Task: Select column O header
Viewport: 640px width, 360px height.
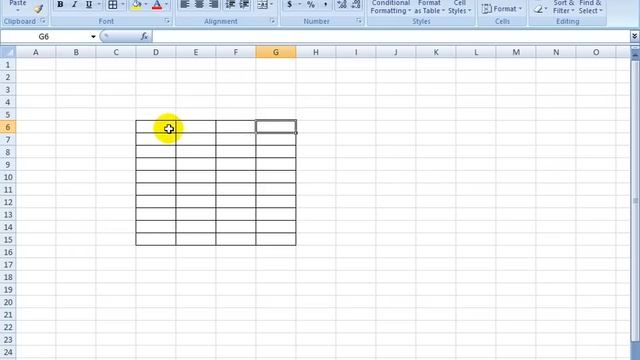Action: 596,52
